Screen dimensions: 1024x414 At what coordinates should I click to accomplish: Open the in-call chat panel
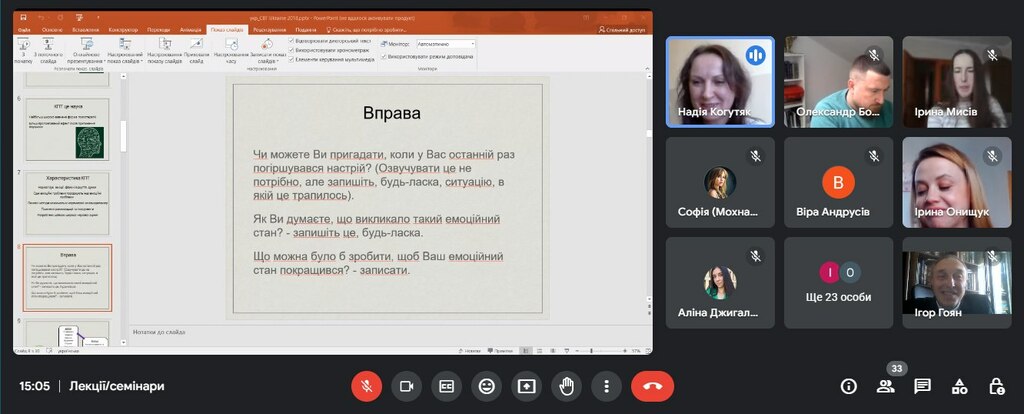pos(922,386)
